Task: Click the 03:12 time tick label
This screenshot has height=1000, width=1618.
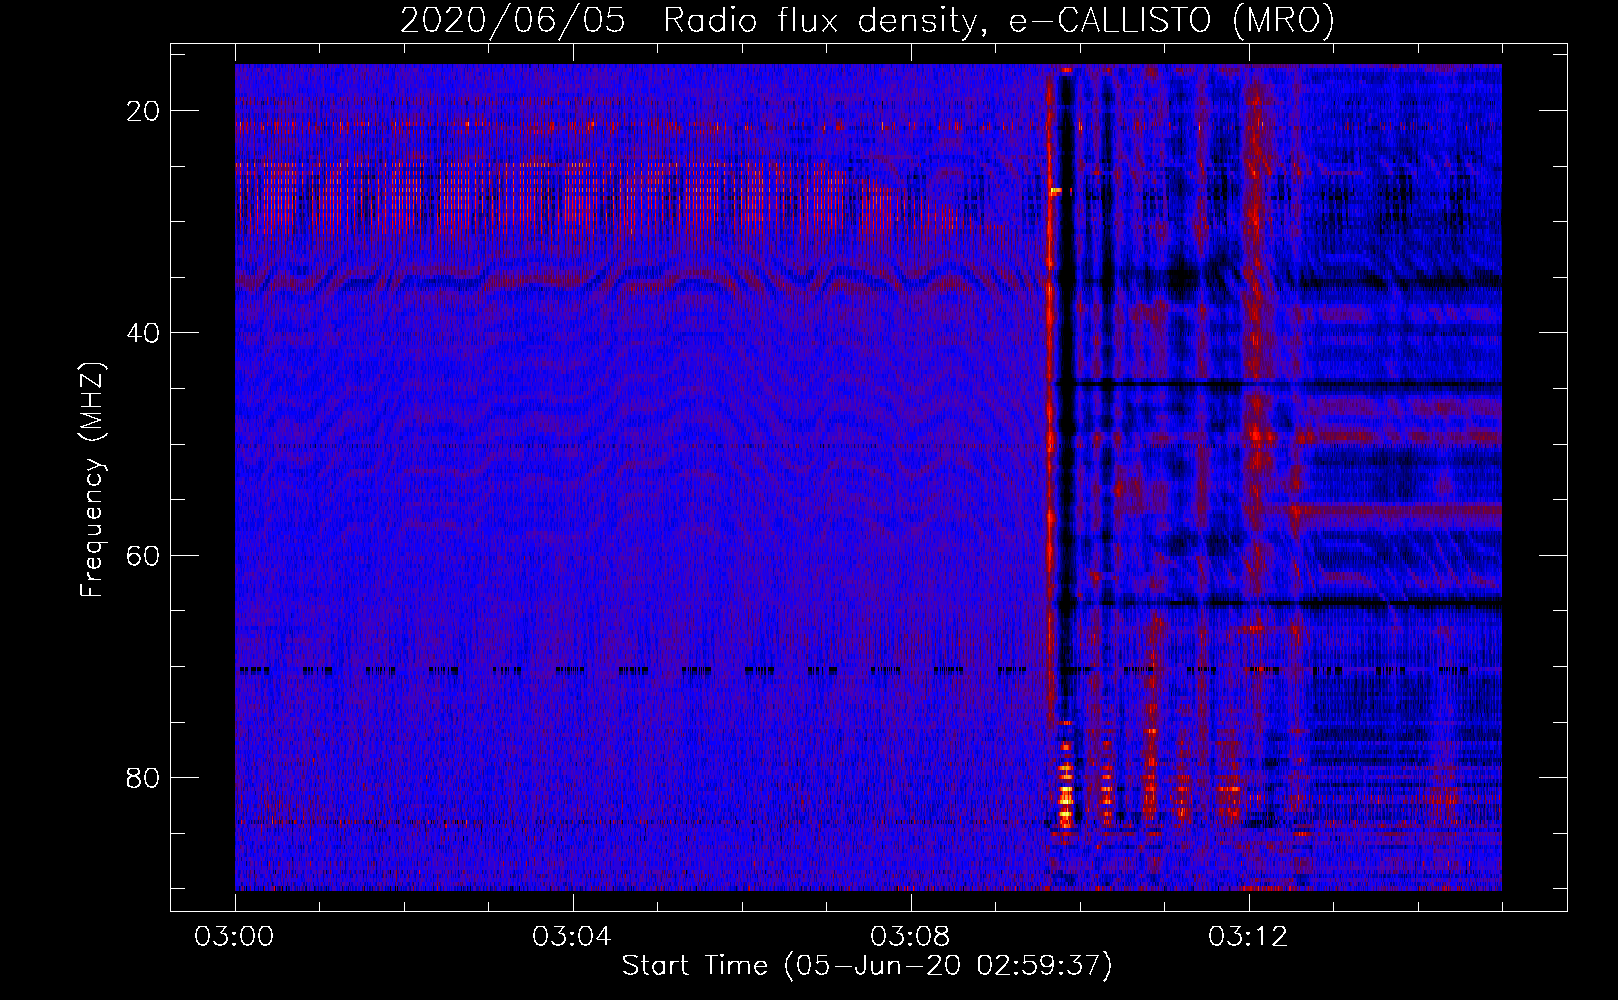Action: point(1248,937)
